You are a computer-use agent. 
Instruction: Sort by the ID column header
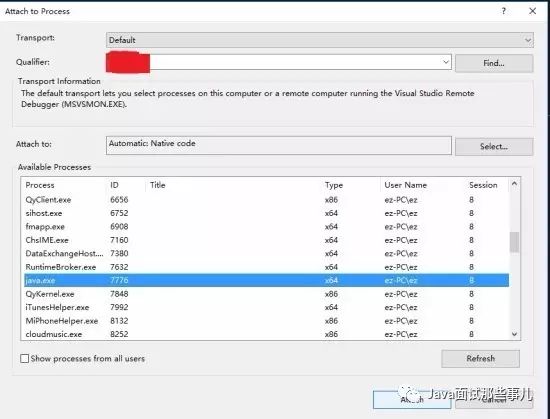tap(114, 185)
